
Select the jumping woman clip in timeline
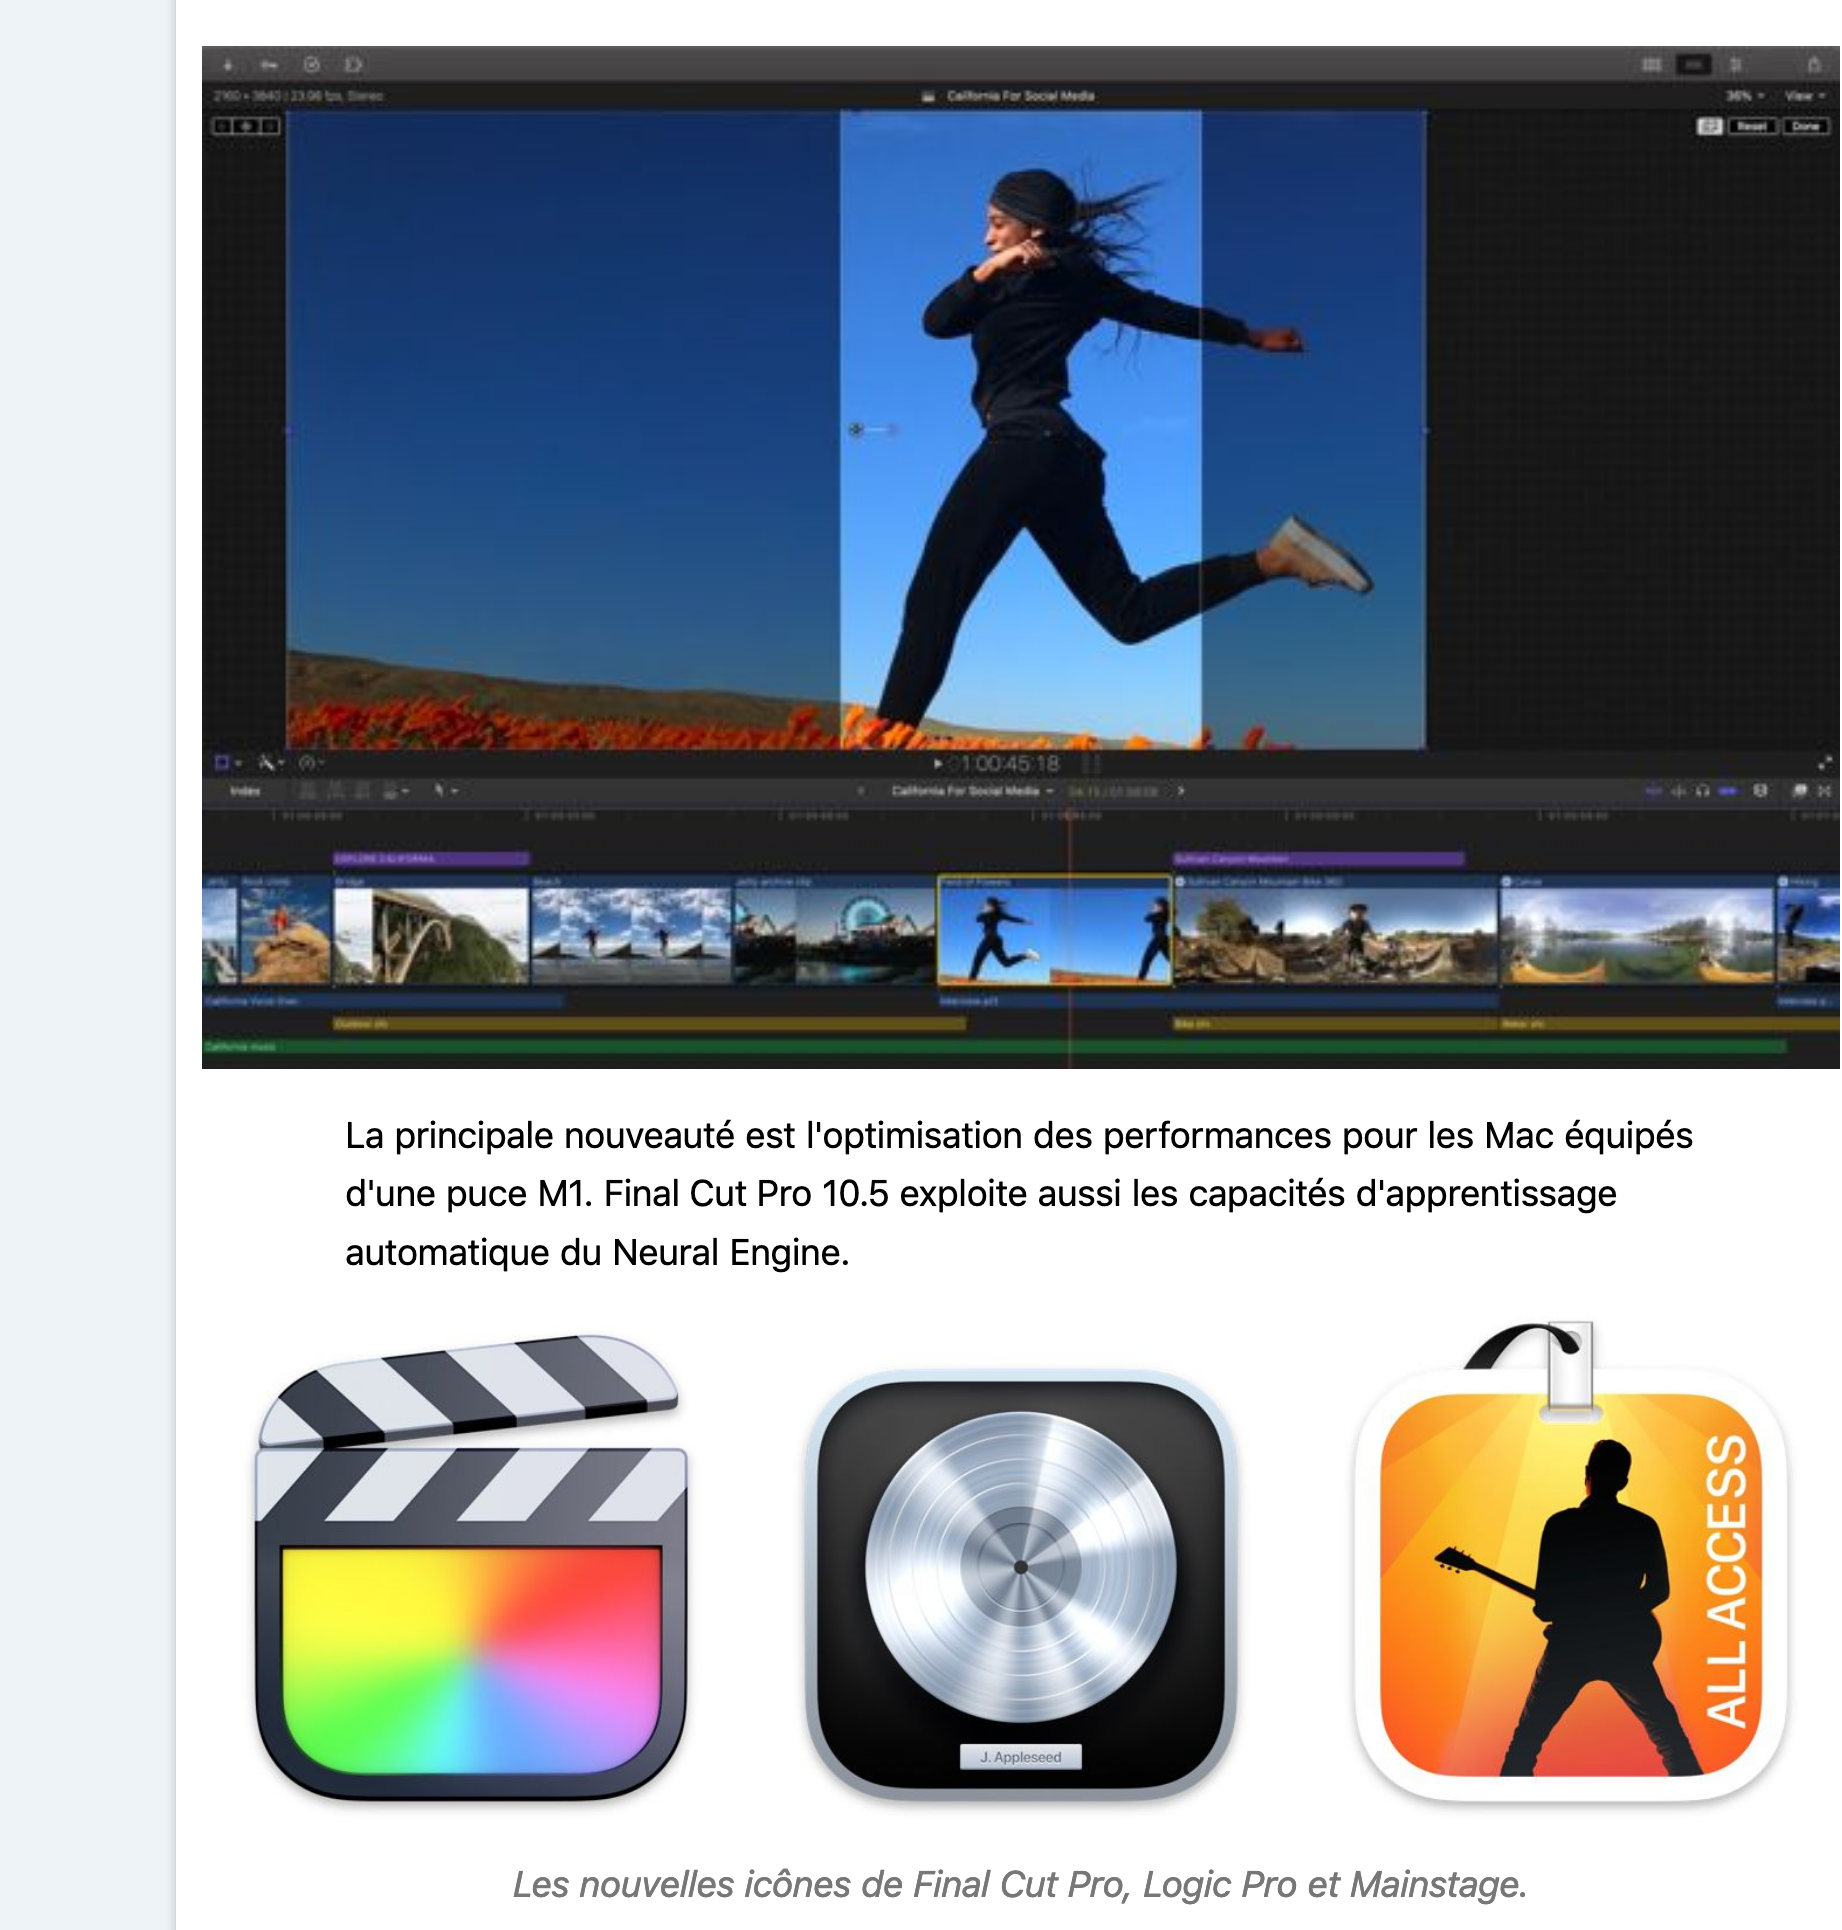[1053, 932]
